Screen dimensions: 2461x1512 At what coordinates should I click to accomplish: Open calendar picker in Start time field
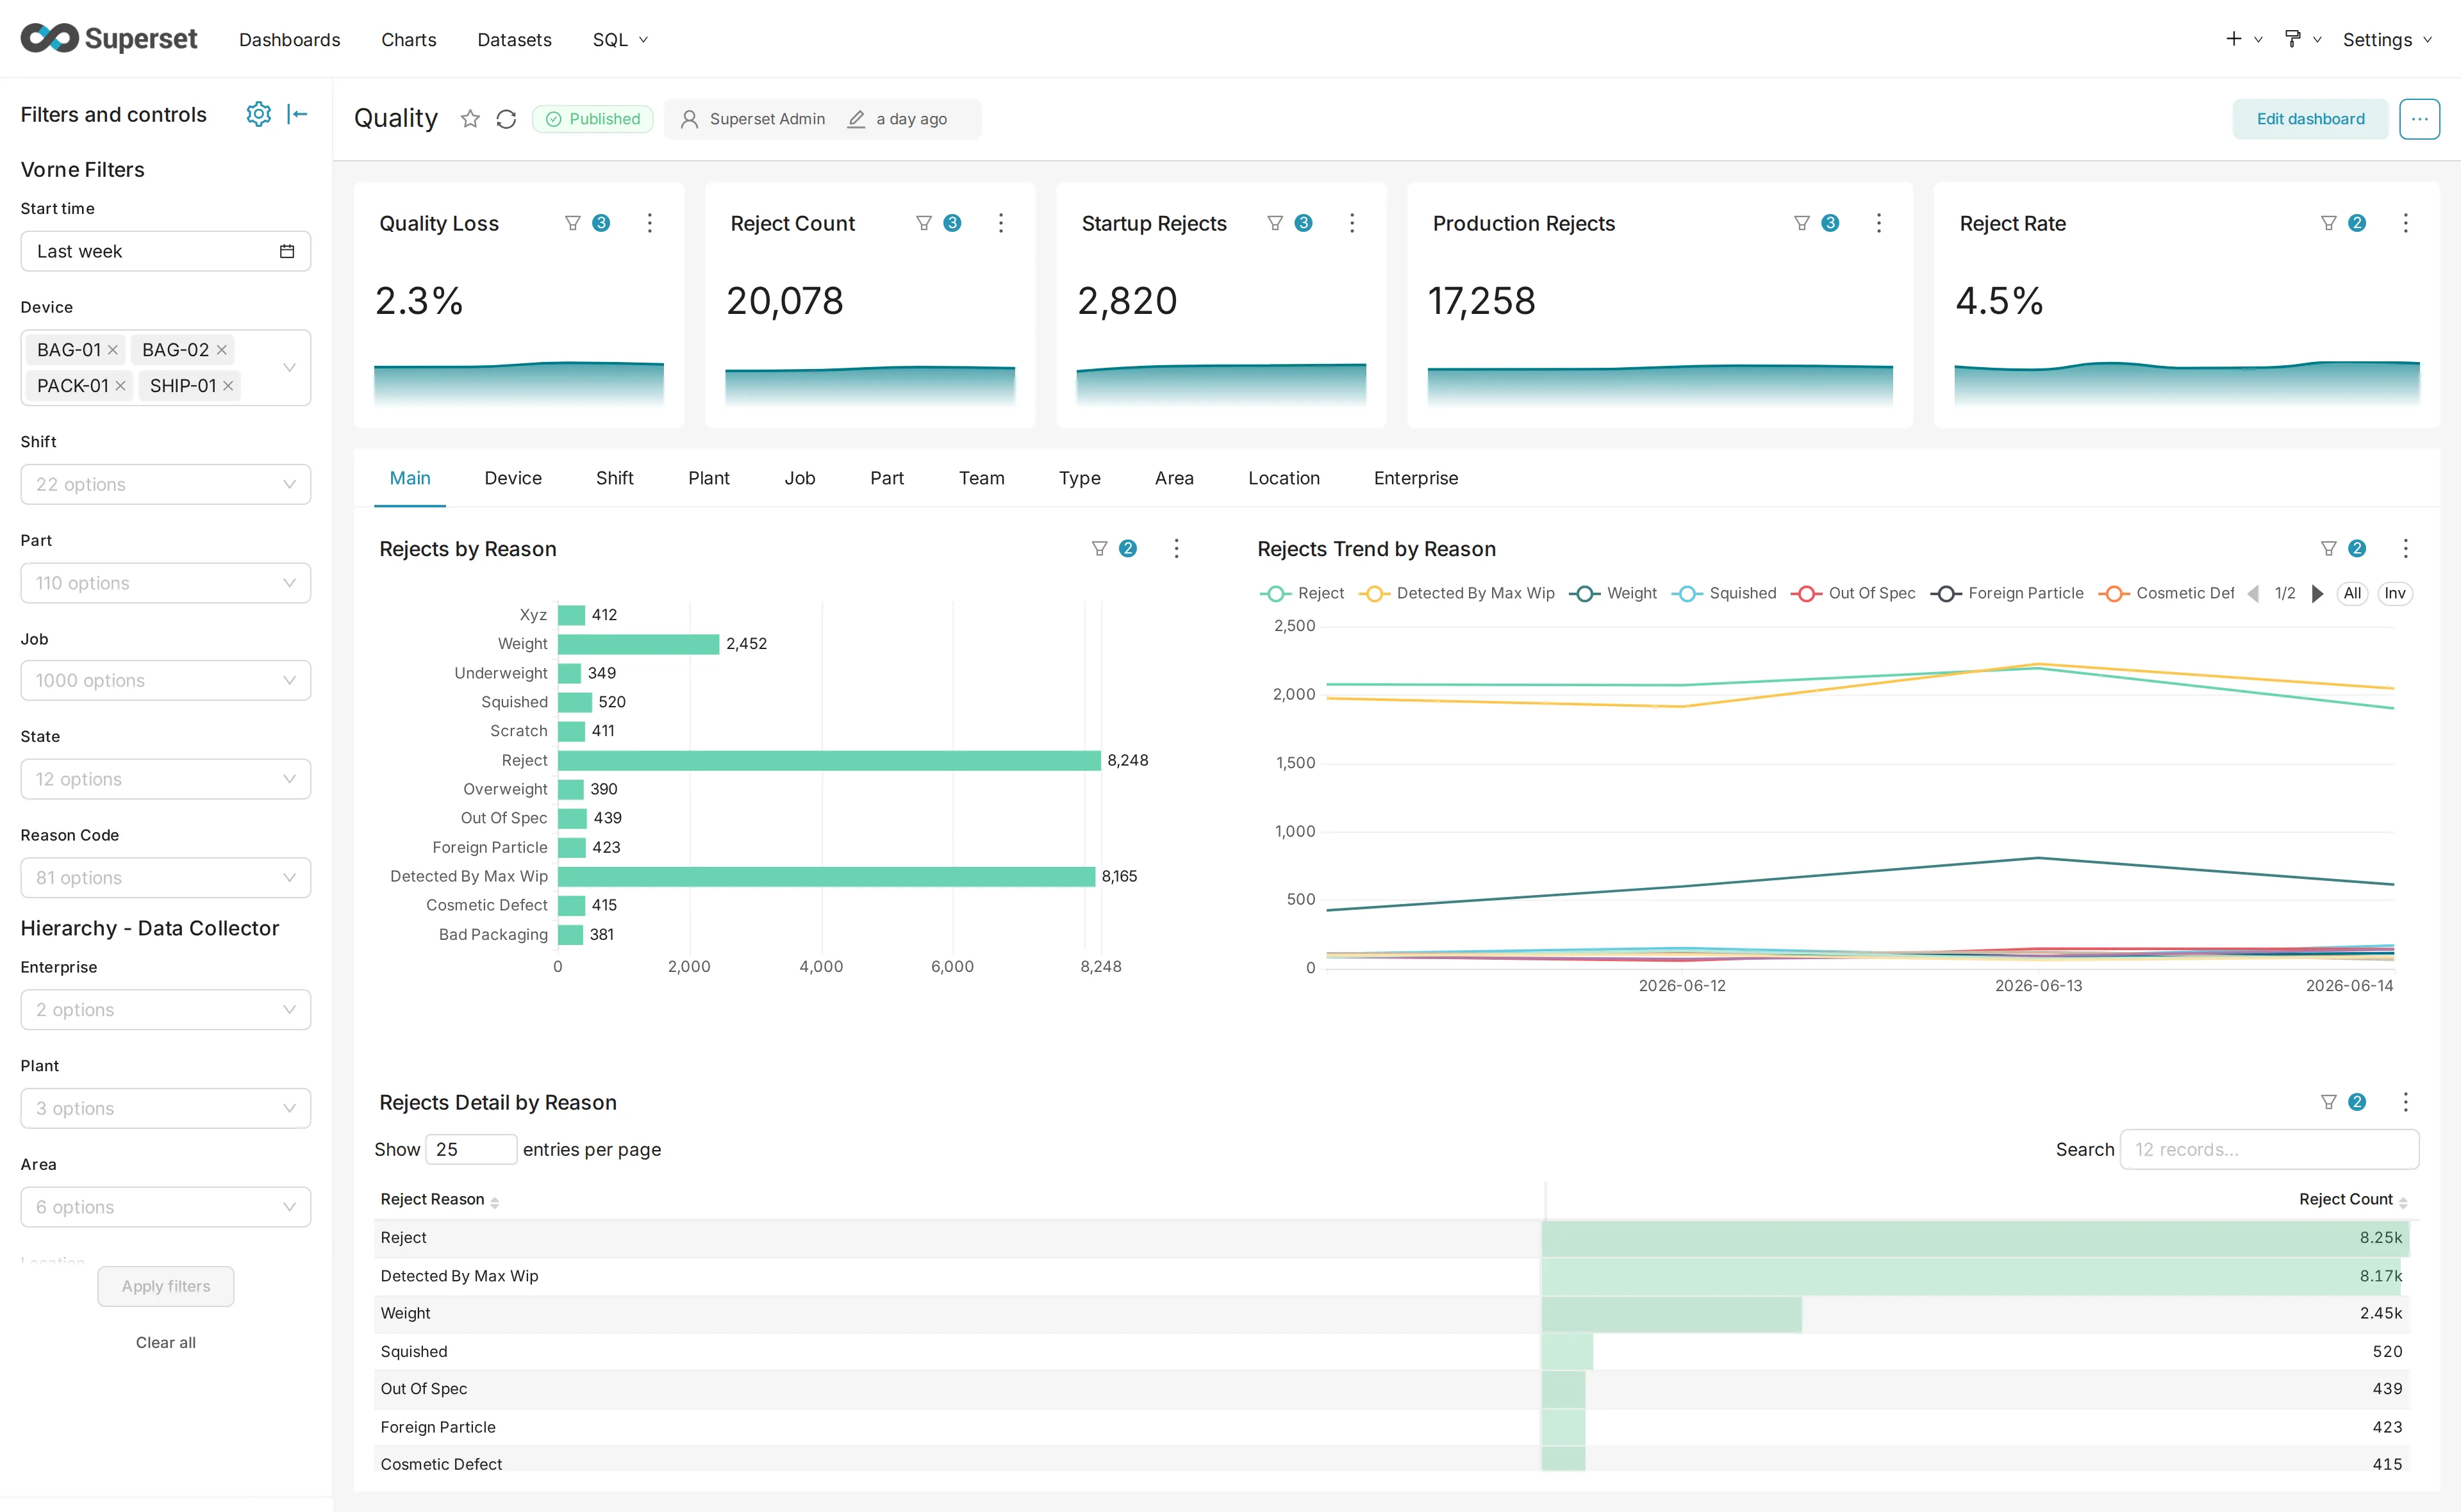[x=287, y=251]
